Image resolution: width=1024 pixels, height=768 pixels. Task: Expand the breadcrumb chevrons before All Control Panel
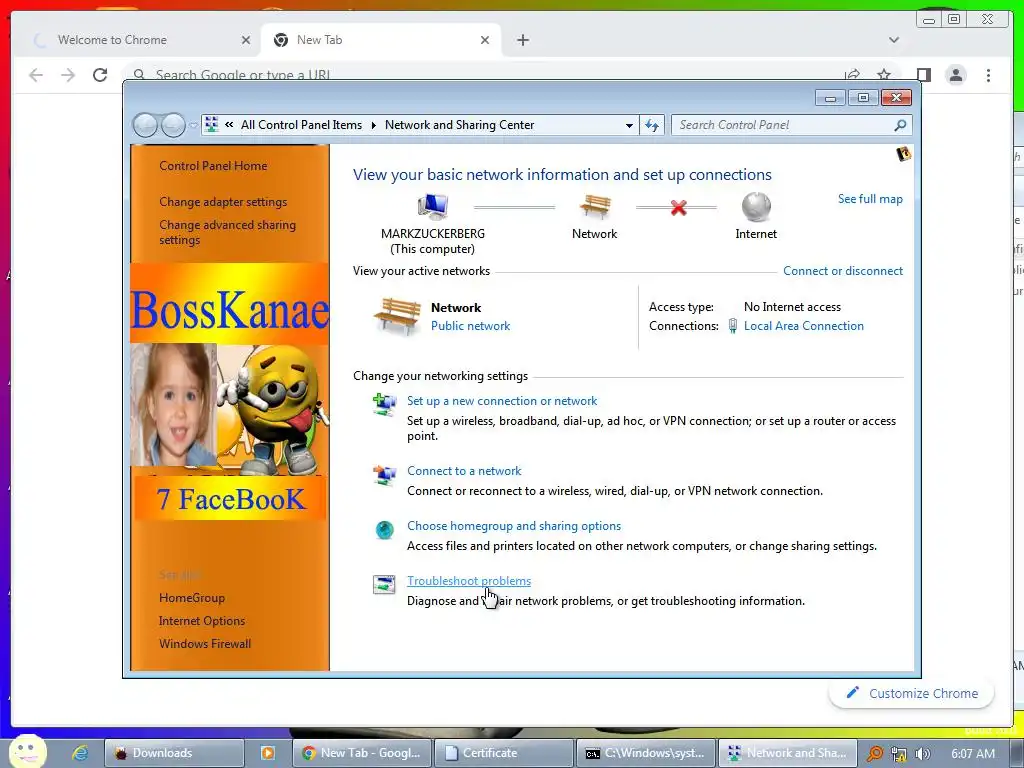(x=229, y=124)
